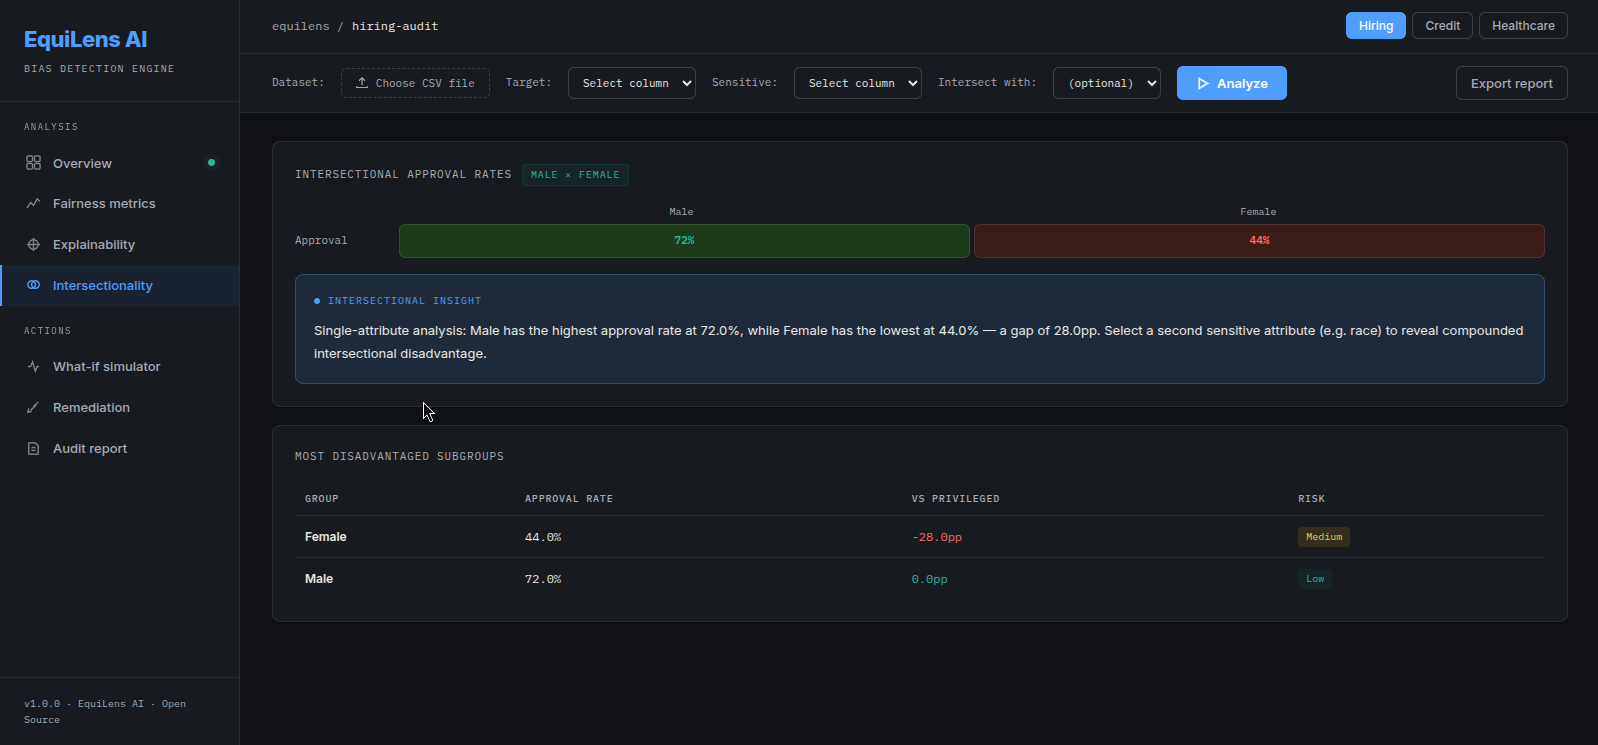The image size is (1598, 745).
Task: Expand the Intersect with optional dropdown
Action: pyautogui.click(x=1107, y=83)
